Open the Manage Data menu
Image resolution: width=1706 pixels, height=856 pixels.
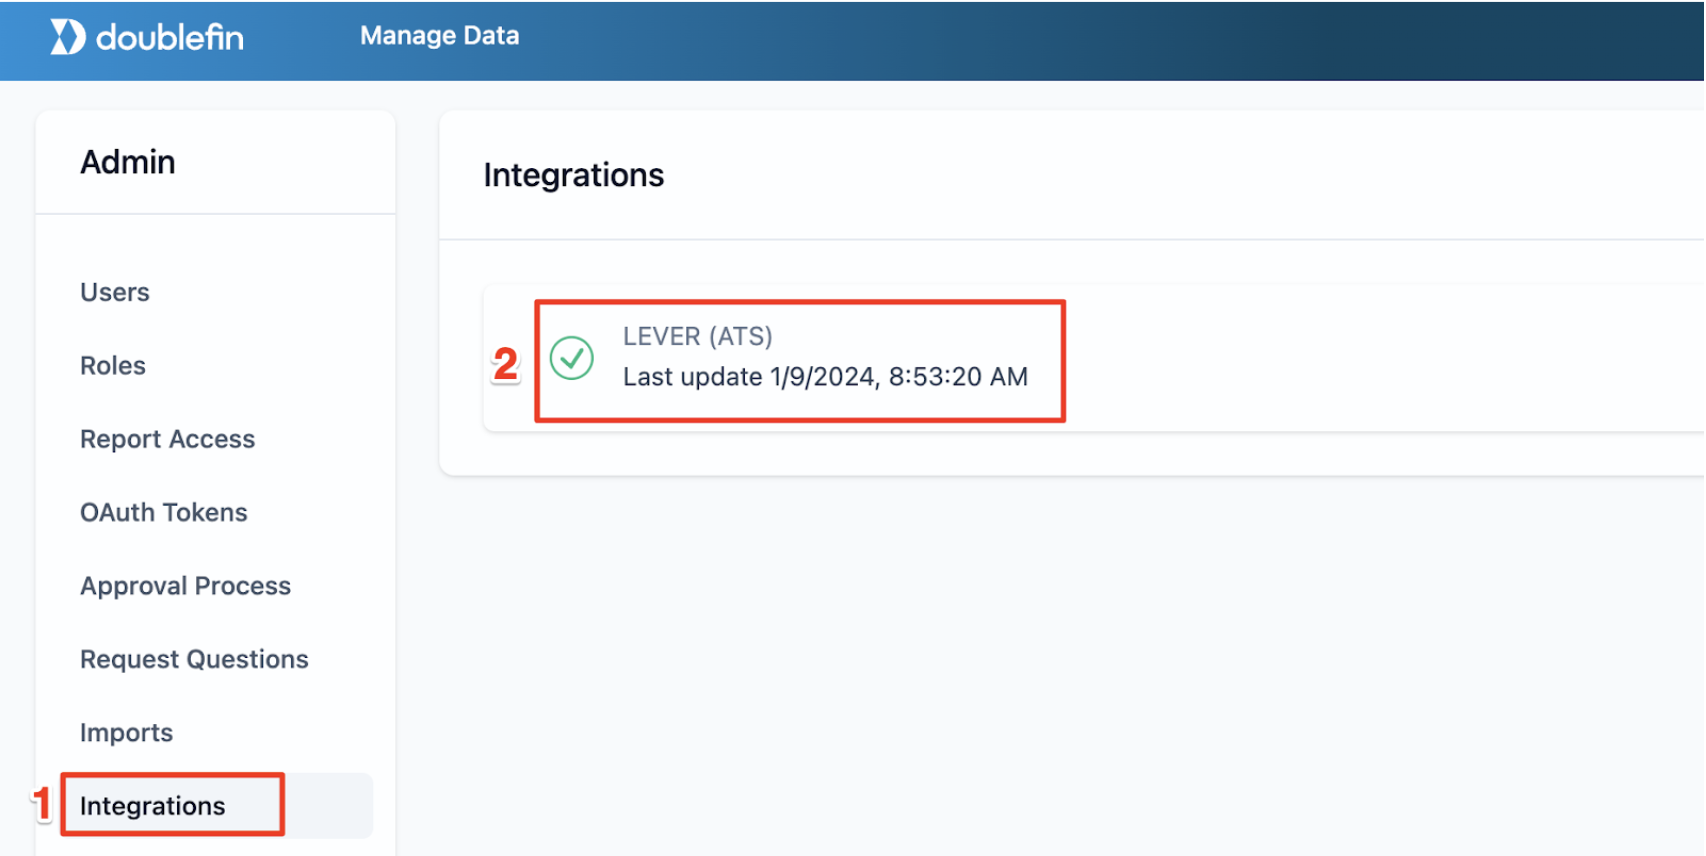[439, 36]
